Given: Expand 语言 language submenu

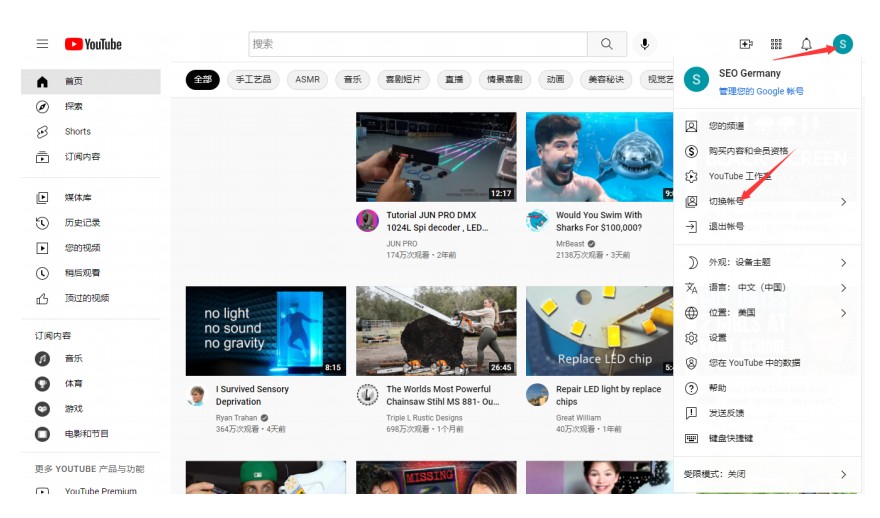Looking at the screenshot, I should point(767,287).
